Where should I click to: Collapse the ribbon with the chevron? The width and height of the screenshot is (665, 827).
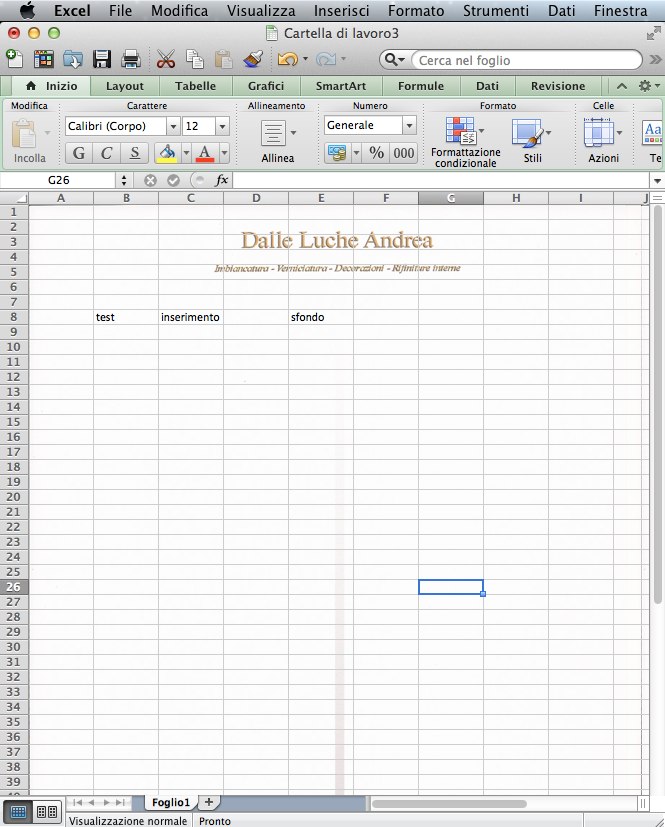tap(622, 86)
